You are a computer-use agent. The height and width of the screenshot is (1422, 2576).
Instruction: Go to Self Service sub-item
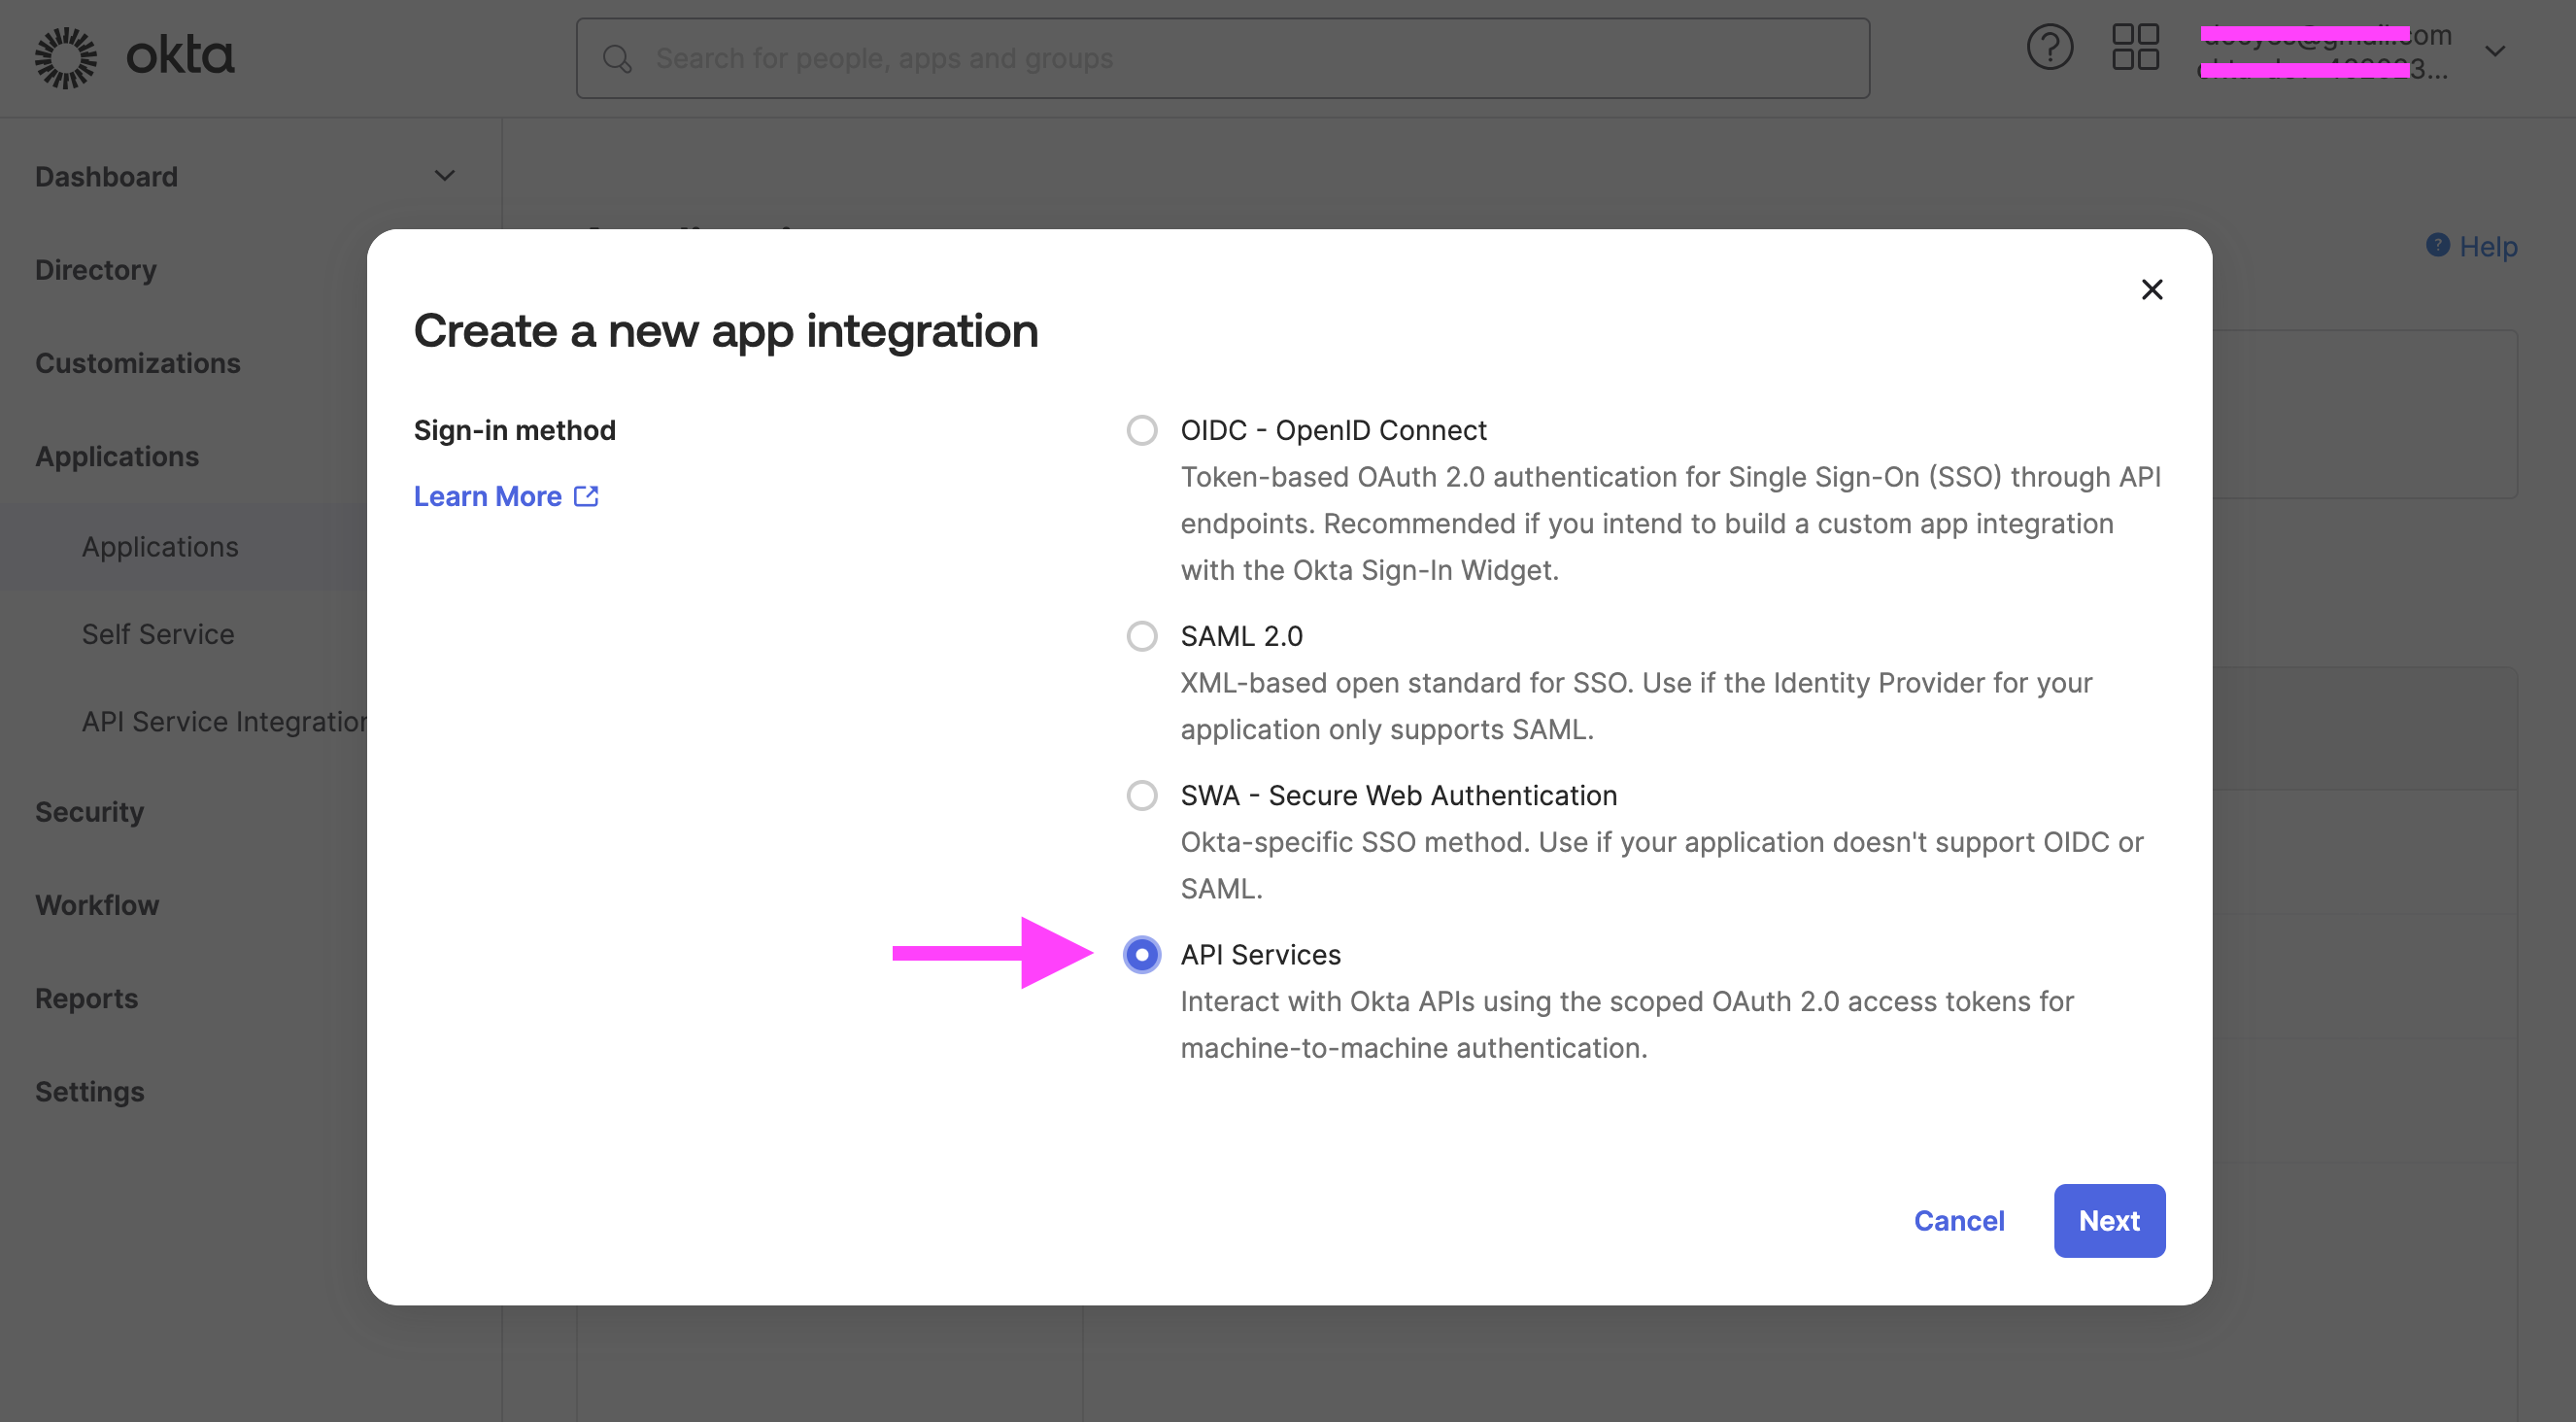(x=158, y=634)
